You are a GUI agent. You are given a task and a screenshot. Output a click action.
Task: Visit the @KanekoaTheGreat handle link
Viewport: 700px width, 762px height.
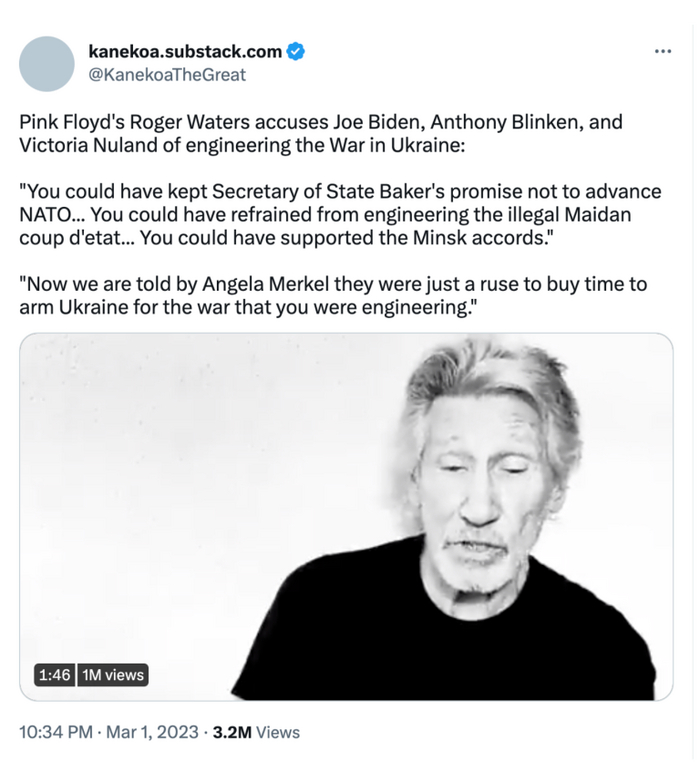click(x=167, y=74)
